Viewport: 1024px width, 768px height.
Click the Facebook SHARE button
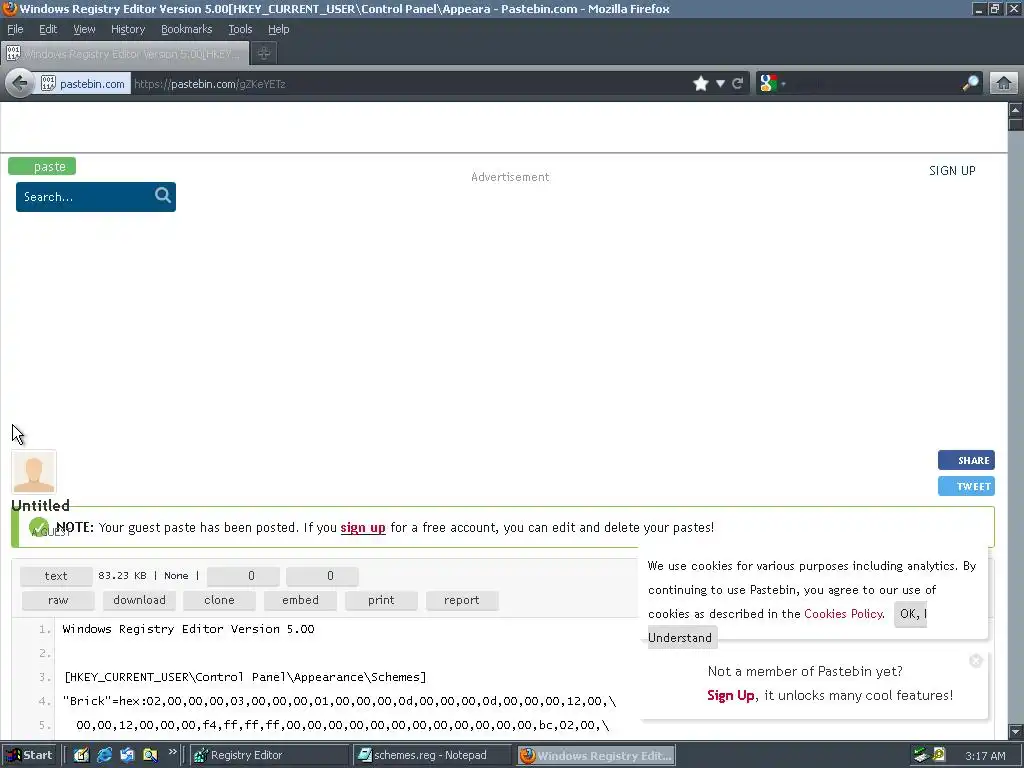tap(966, 460)
